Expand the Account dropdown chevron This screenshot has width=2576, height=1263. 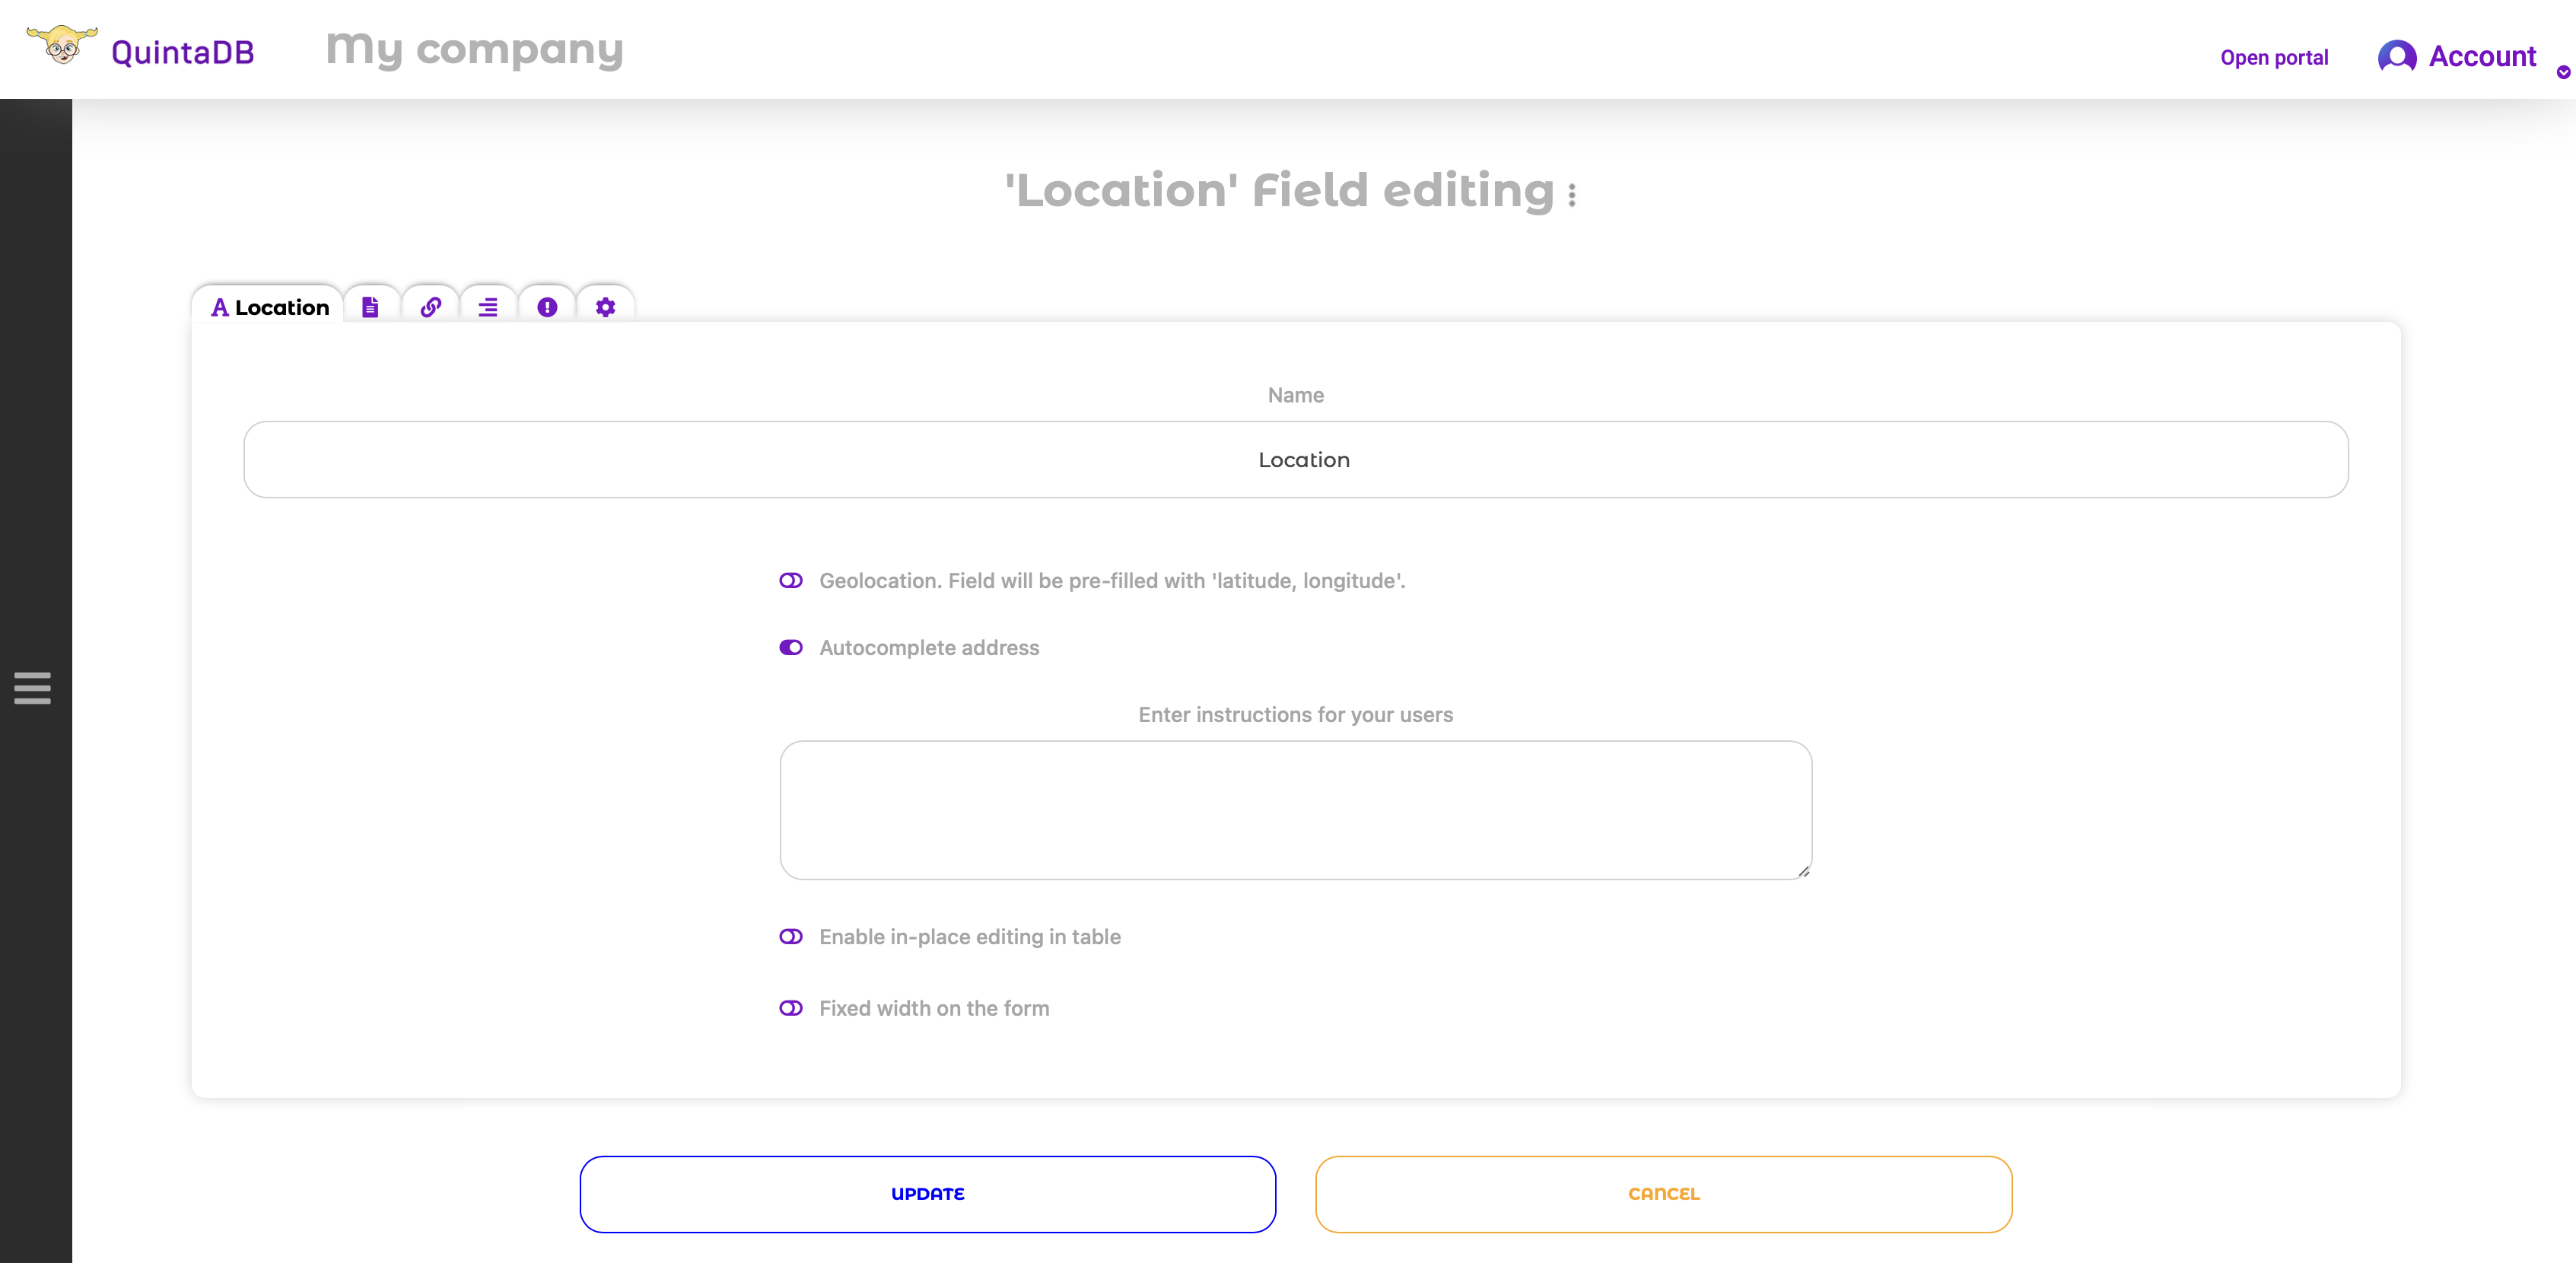(x=2562, y=72)
